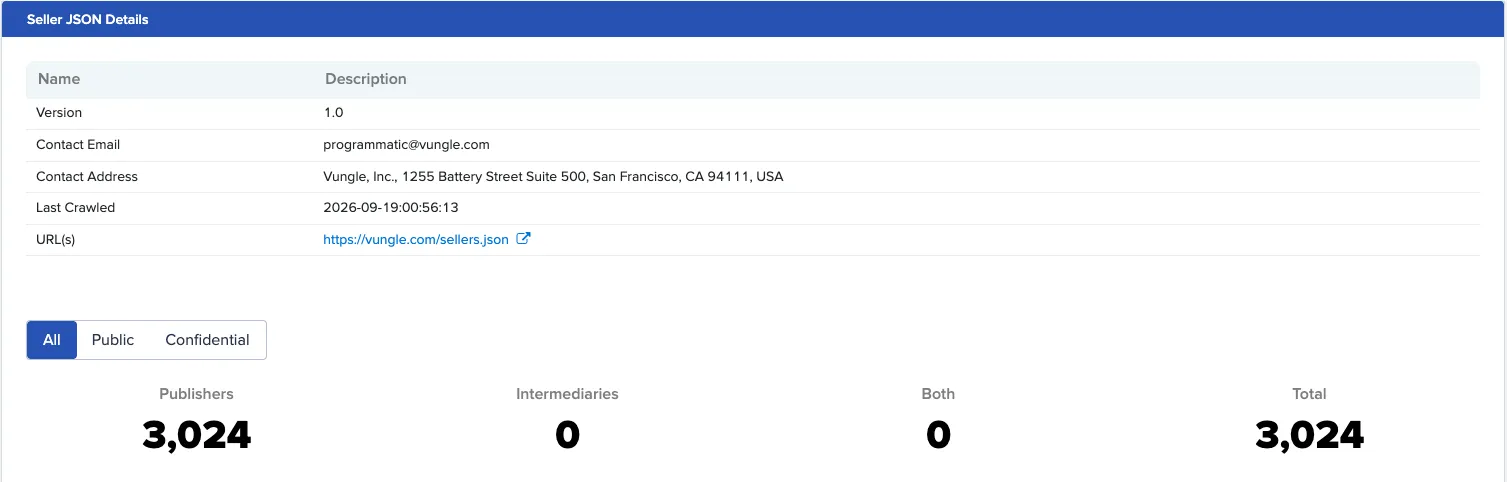1507x482 pixels.
Task: Open the external link icon beside sellers.json
Action: [x=523, y=239]
